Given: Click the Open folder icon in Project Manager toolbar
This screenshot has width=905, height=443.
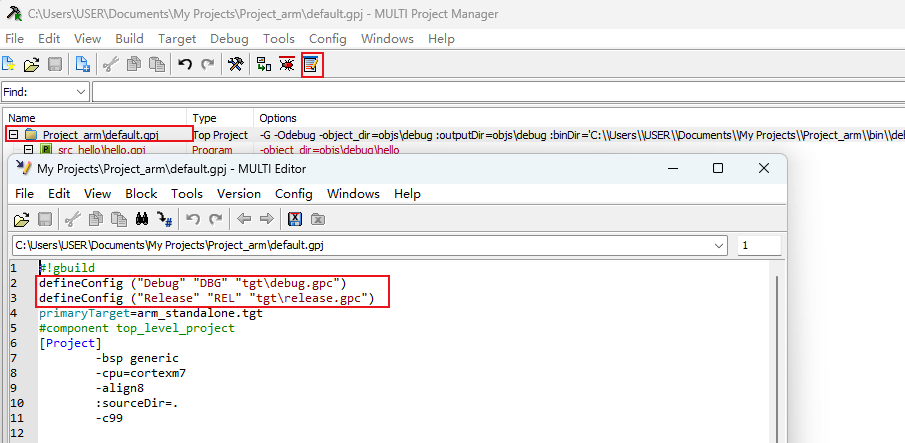Looking at the screenshot, I should (31, 64).
